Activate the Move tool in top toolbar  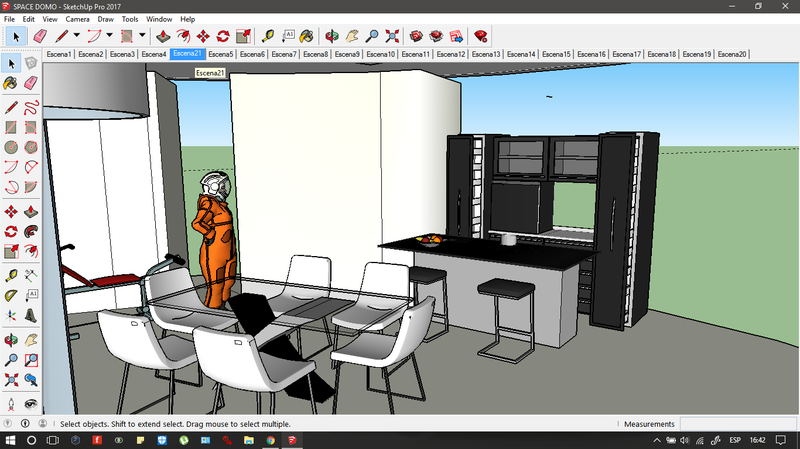tap(203, 36)
